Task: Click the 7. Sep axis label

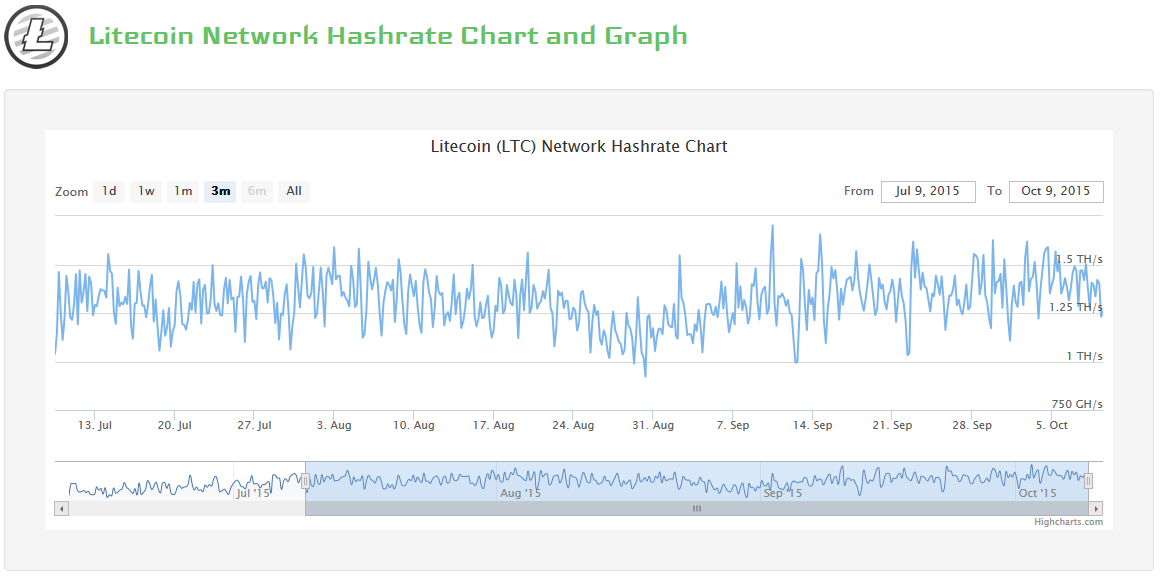Action: click(x=732, y=426)
